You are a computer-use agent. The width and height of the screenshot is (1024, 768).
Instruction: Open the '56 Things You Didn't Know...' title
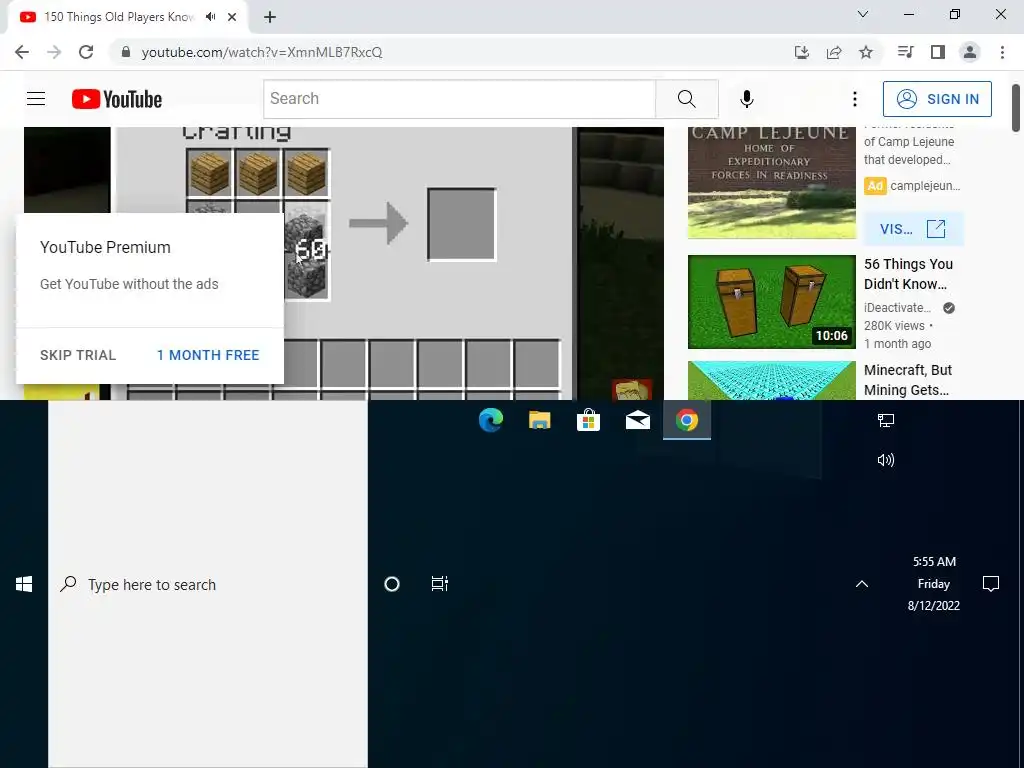tap(908, 274)
